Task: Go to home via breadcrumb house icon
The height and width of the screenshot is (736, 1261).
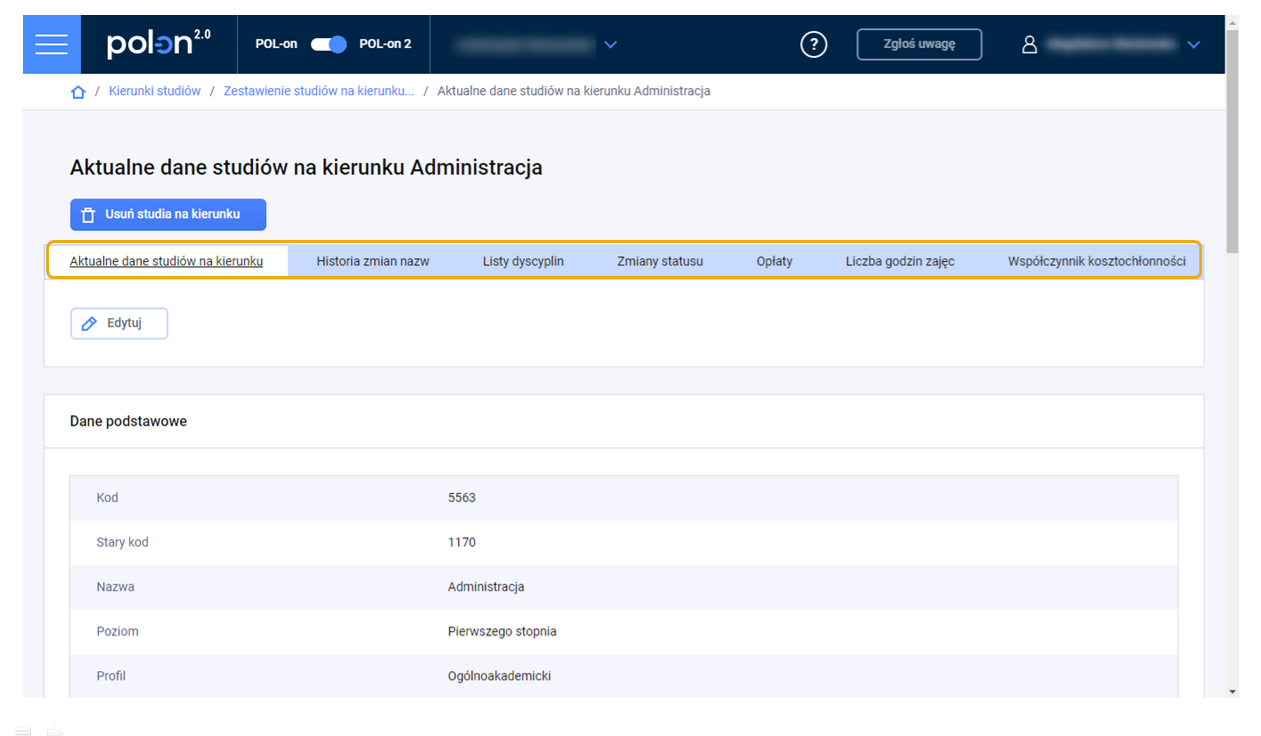Action: coord(78,92)
